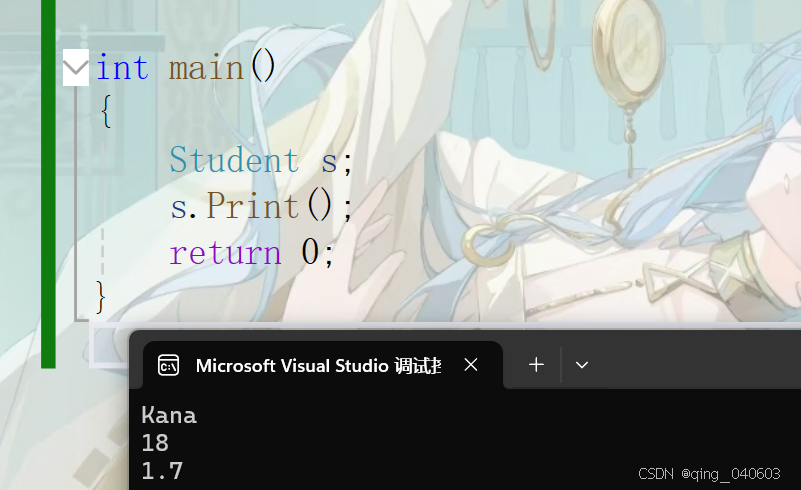The image size is (801, 490).
Task: Click the green change-tracking margin bar
Action: click(x=48, y=184)
